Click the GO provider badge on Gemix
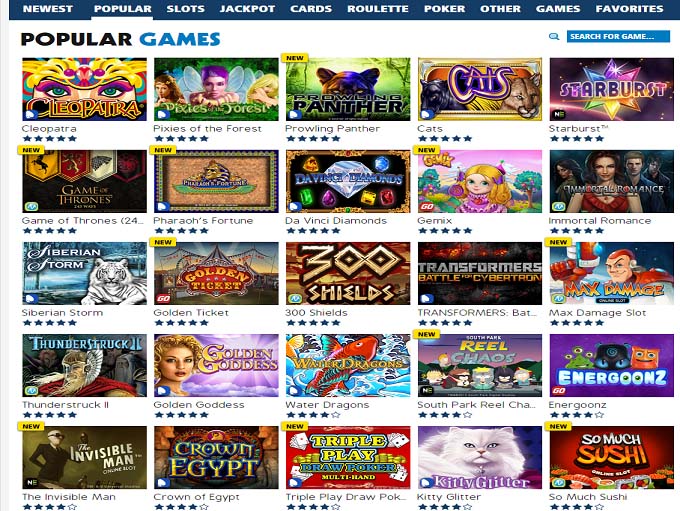The image size is (680, 511). [427, 206]
